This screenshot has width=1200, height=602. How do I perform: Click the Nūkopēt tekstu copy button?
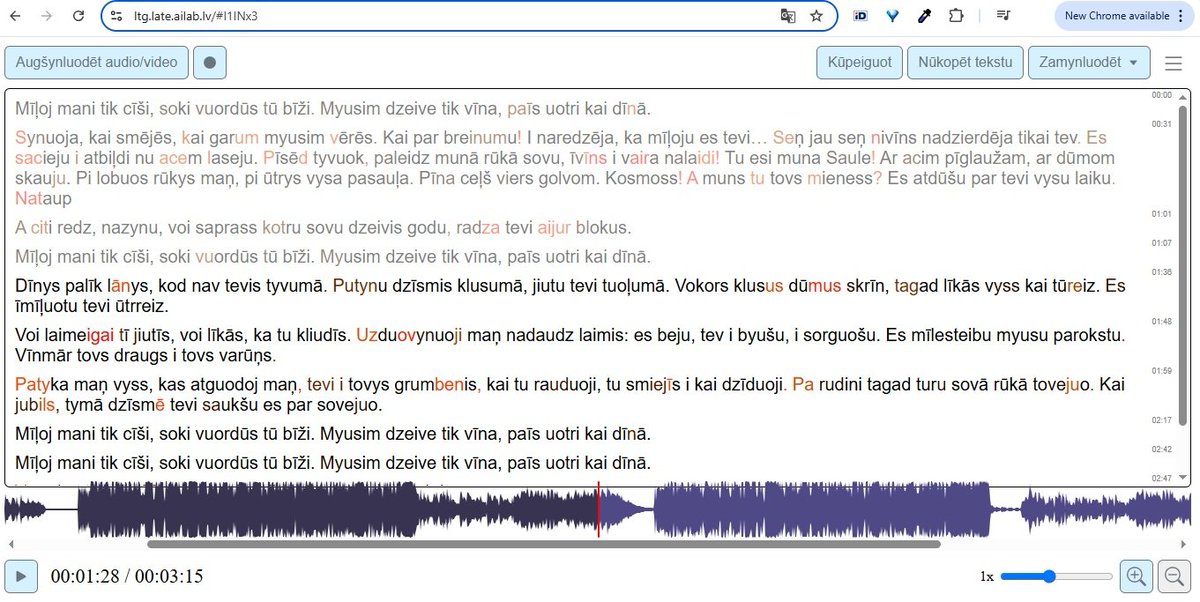point(966,62)
